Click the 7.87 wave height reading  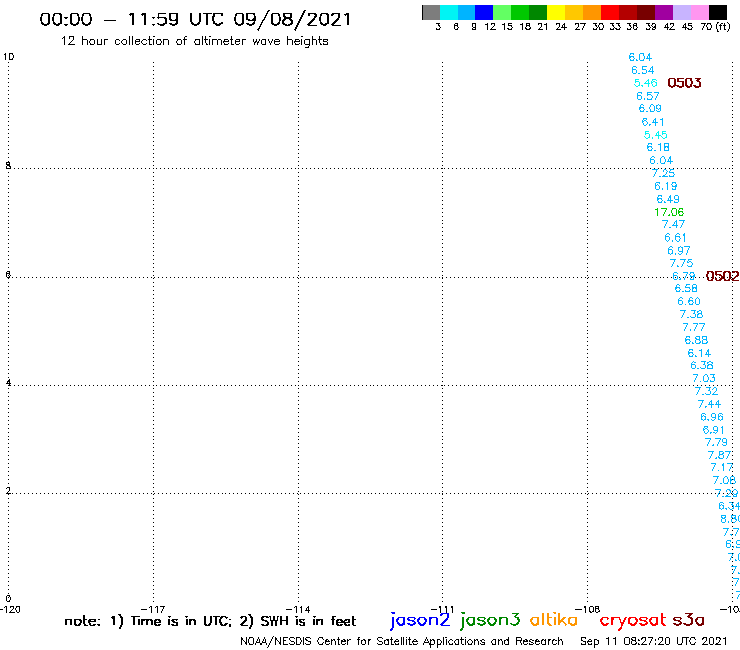point(719,455)
